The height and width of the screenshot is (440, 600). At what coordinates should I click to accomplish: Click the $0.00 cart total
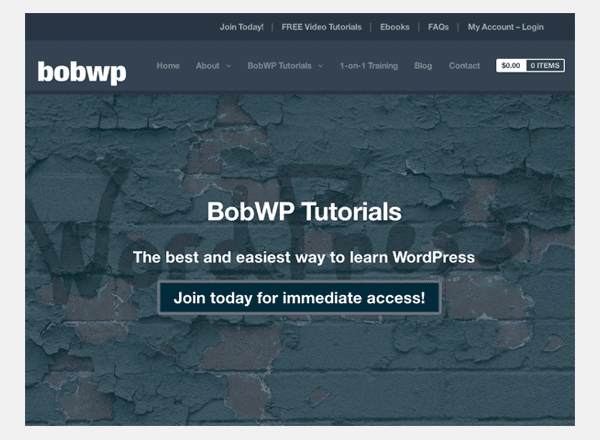tap(511, 65)
